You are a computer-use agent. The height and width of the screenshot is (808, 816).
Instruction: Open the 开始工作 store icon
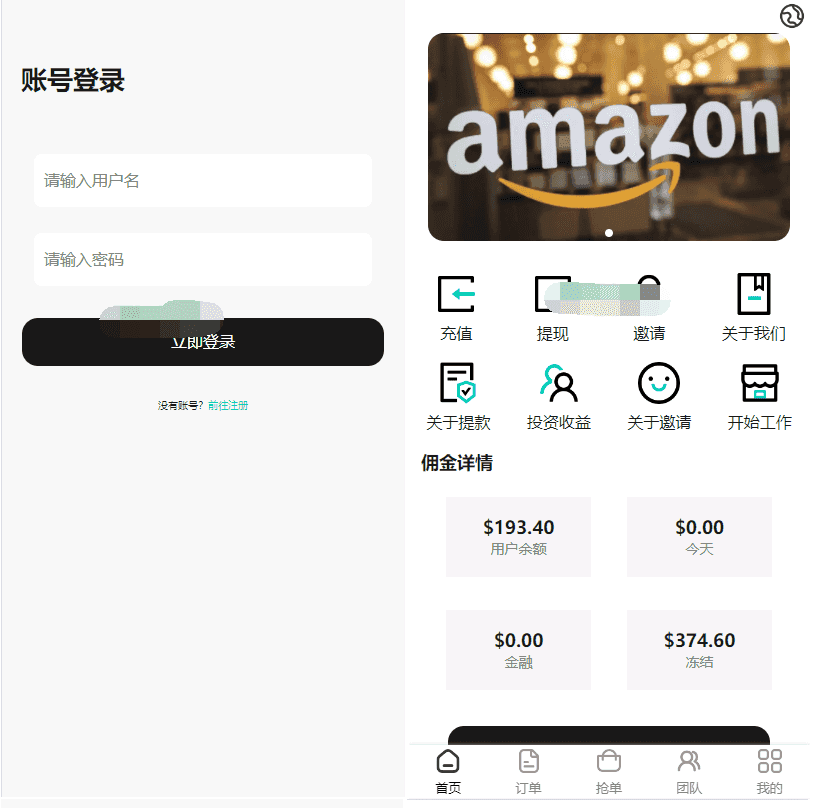tap(759, 383)
